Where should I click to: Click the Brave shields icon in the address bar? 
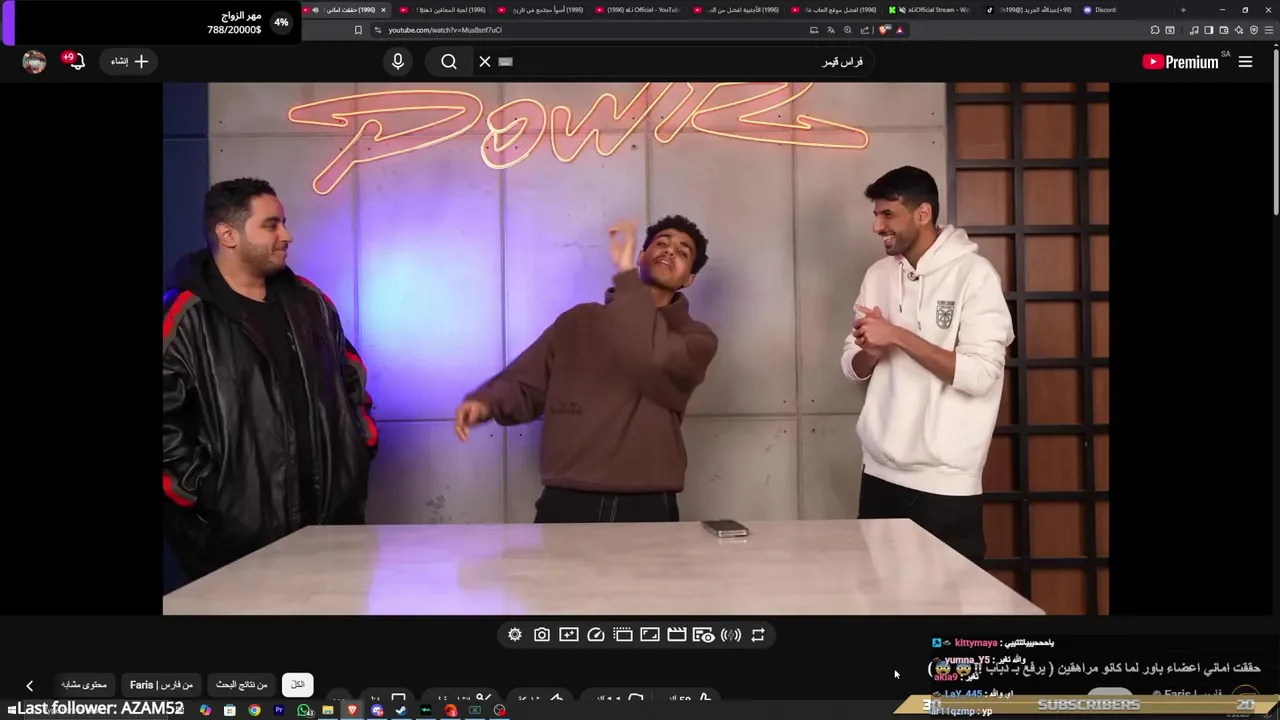(x=885, y=30)
